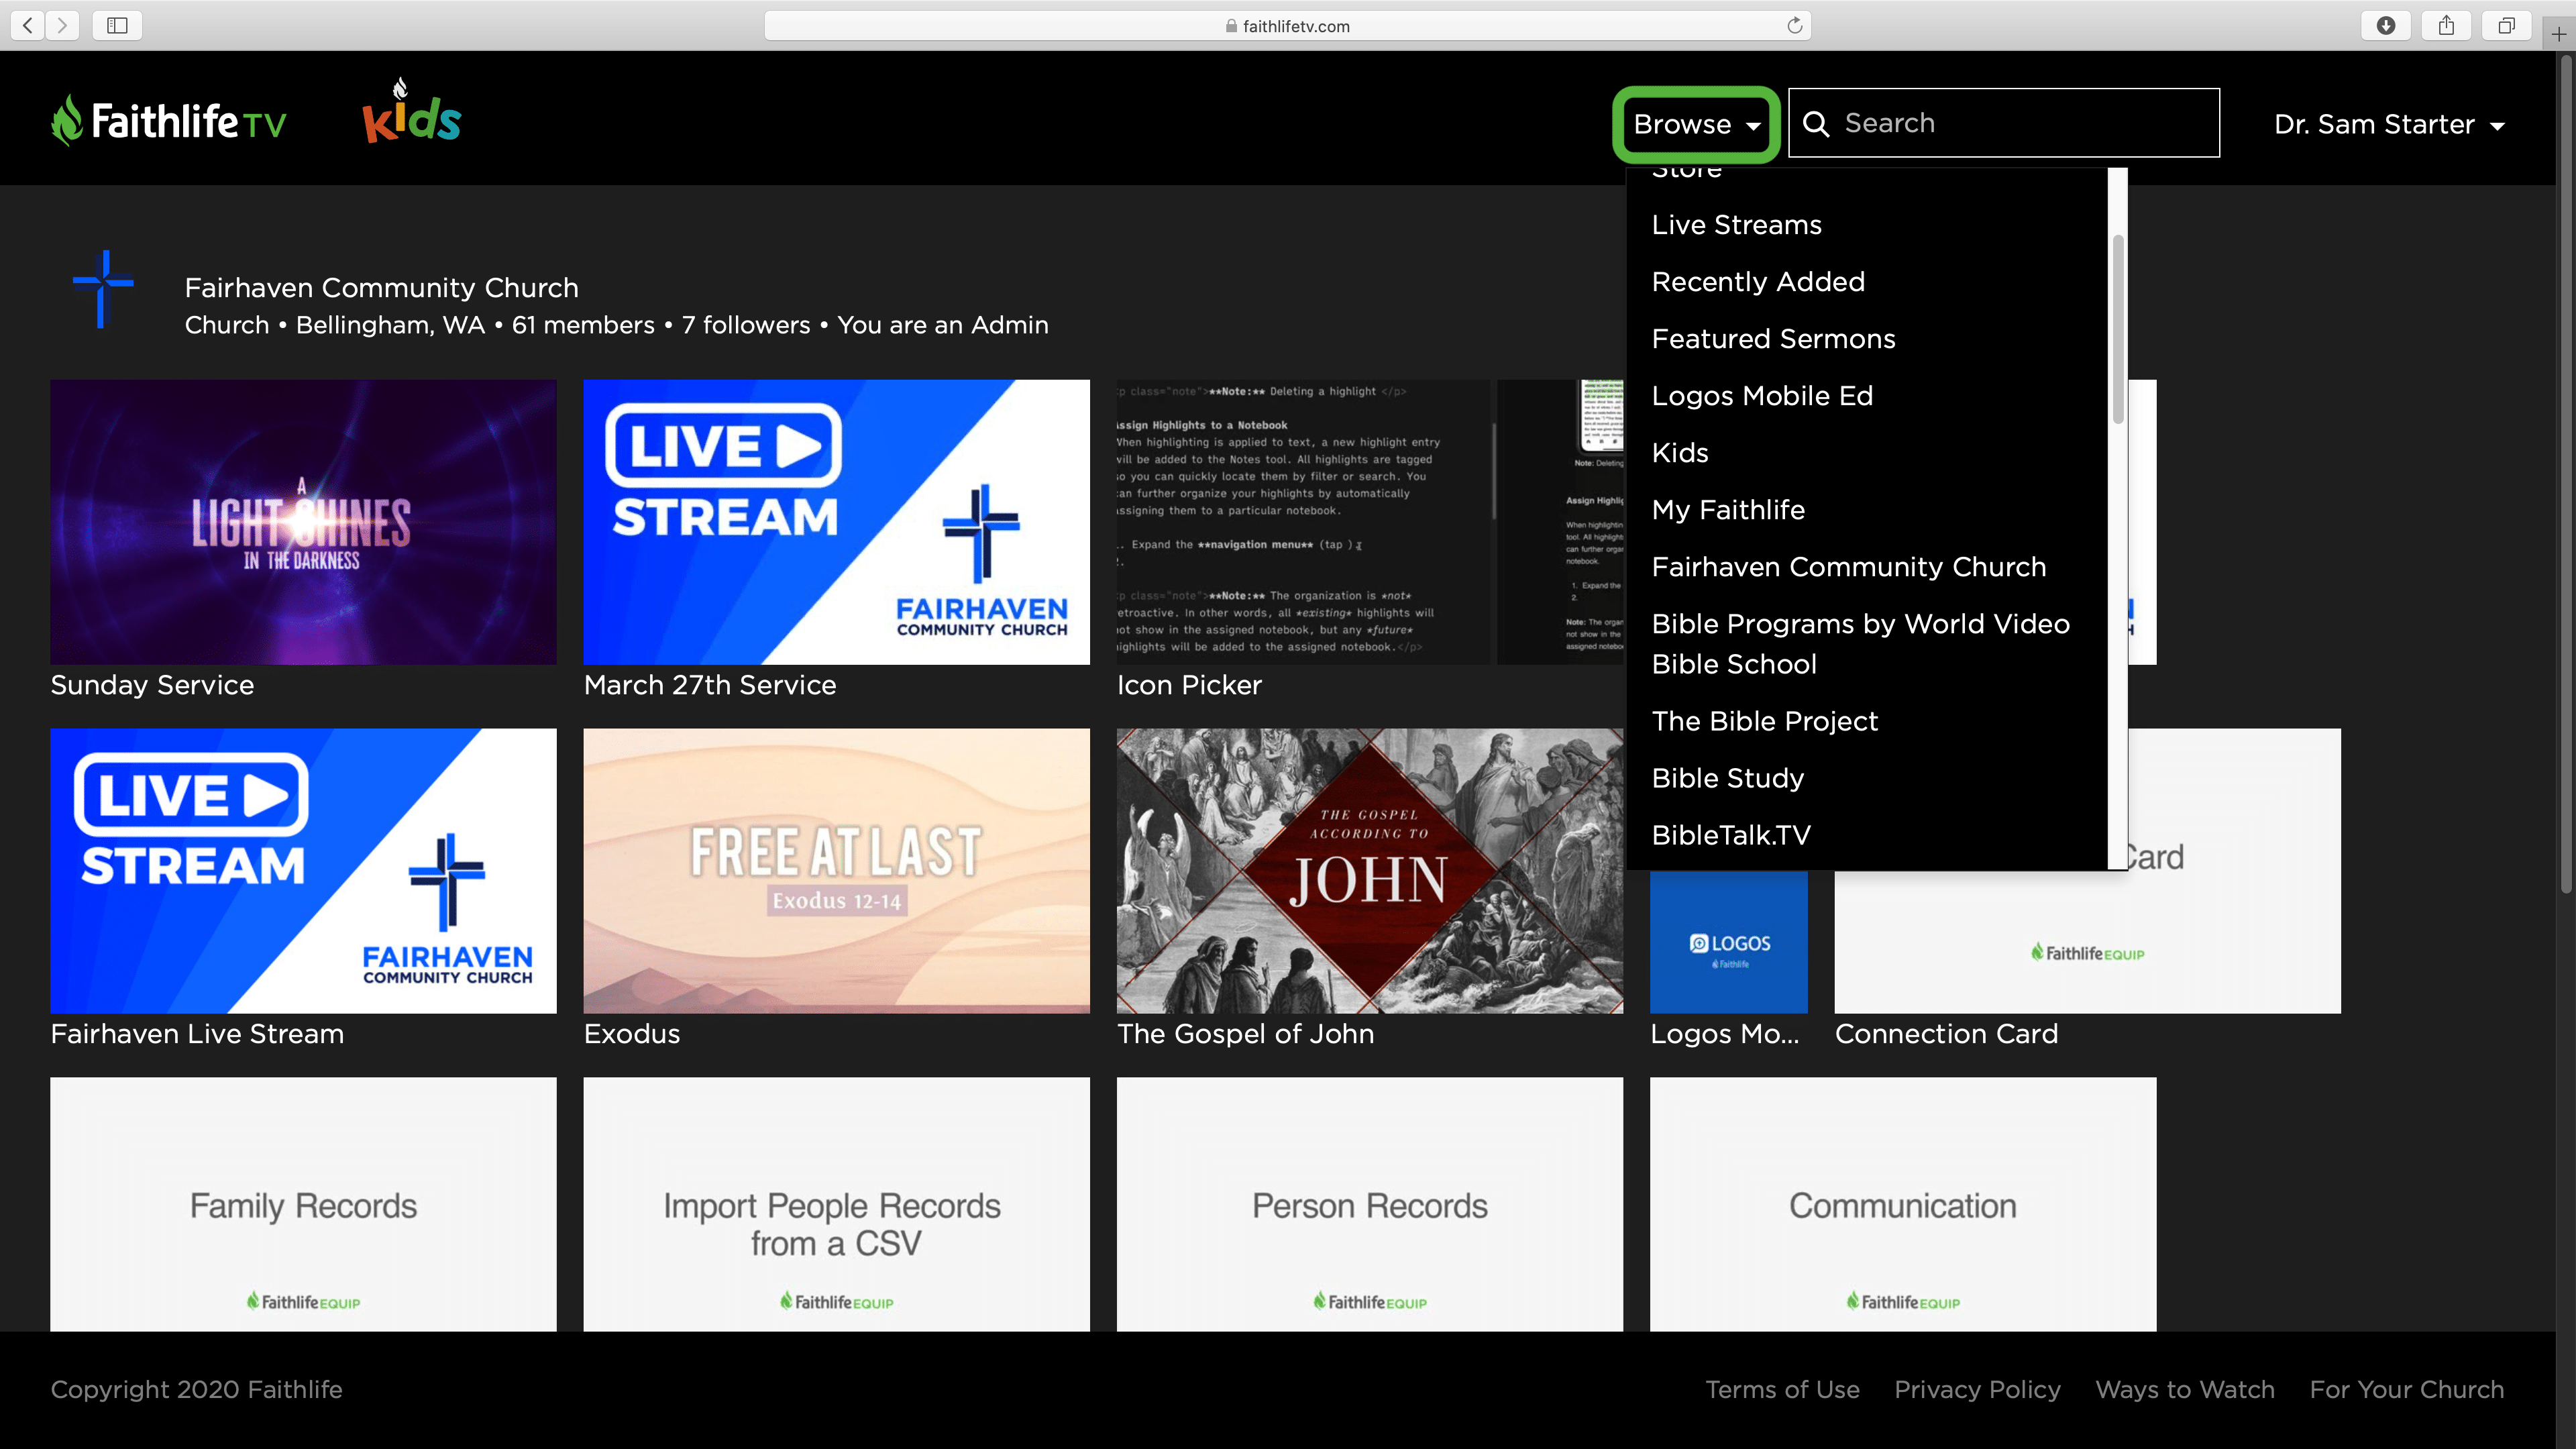The image size is (2576, 1449).
Task: Click the Fairhaven church cross logo
Action: (103, 288)
